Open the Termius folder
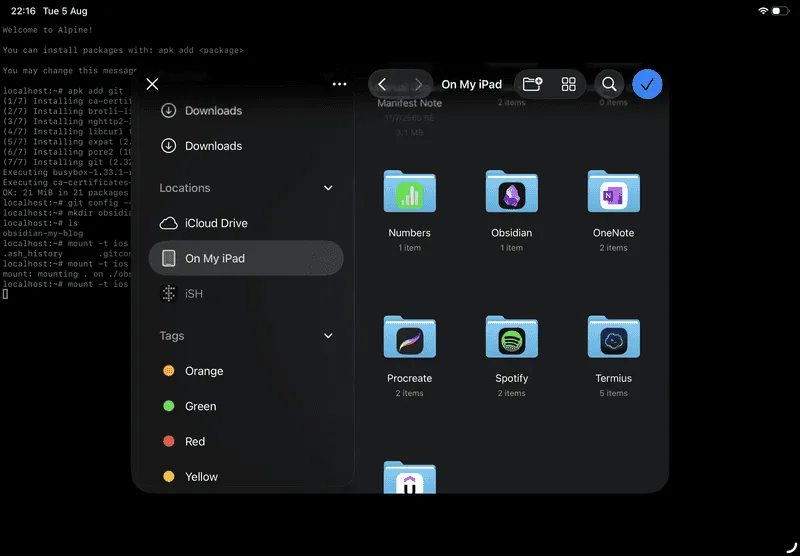 [x=614, y=337]
